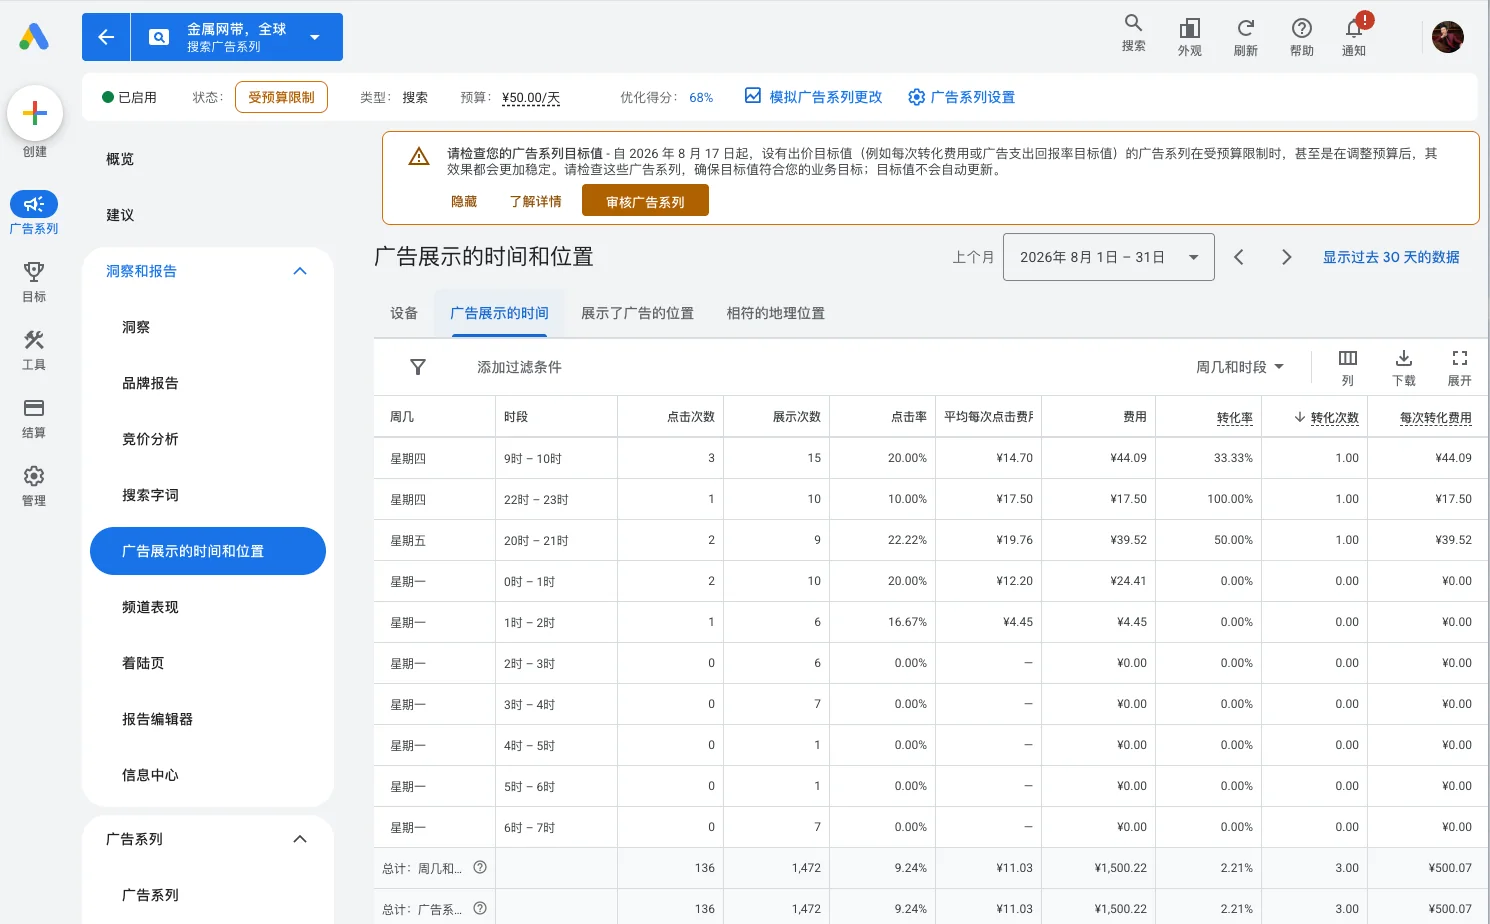Click the 下载 download icon
1490x924 pixels.
[x=1404, y=358]
